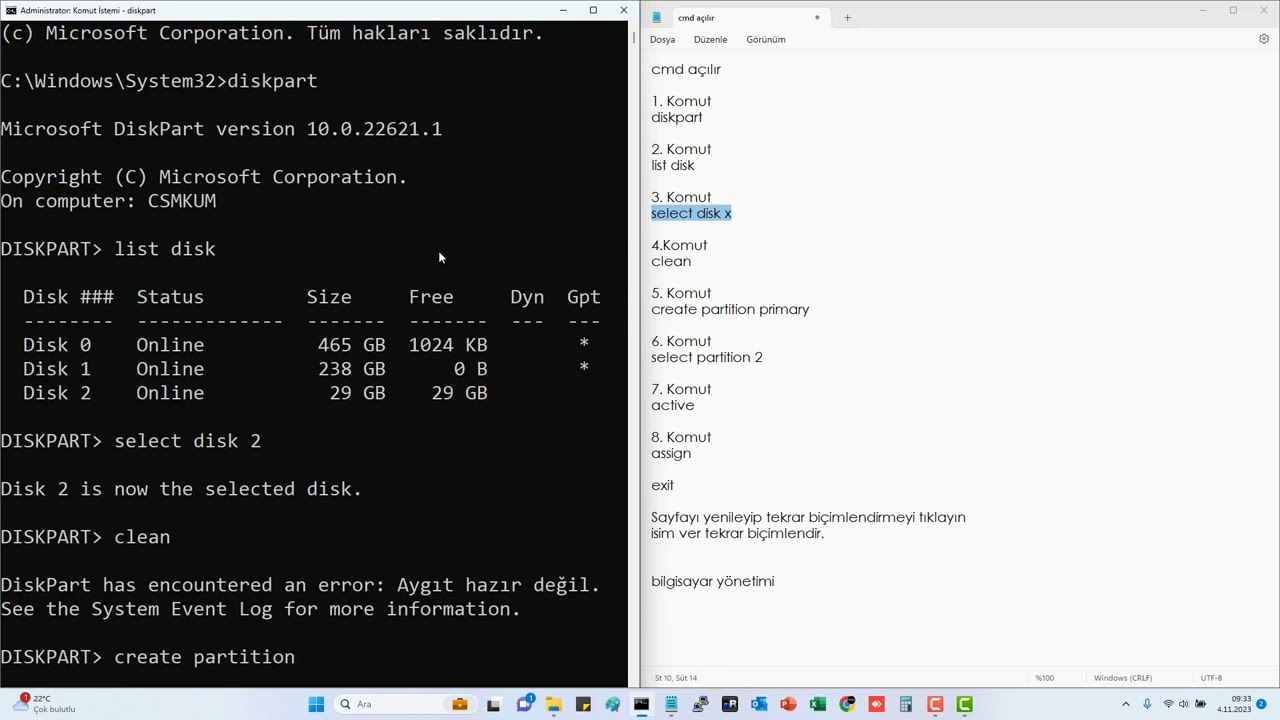1280x720 pixels.
Task: Add a new Notepad tab
Action: pyautogui.click(x=847, y=17)
